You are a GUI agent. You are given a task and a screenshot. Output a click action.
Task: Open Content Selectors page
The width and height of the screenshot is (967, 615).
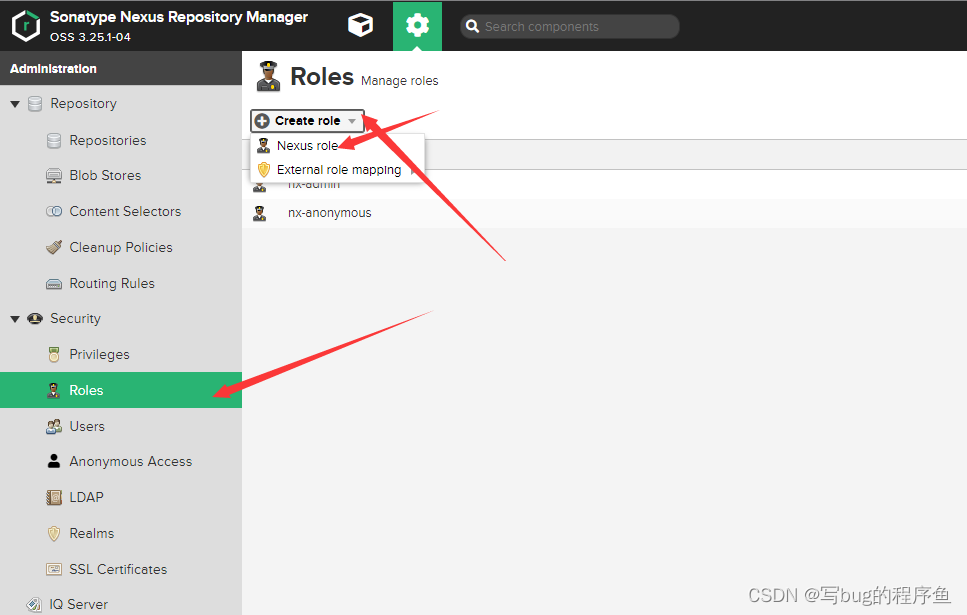tap(125, 212)
